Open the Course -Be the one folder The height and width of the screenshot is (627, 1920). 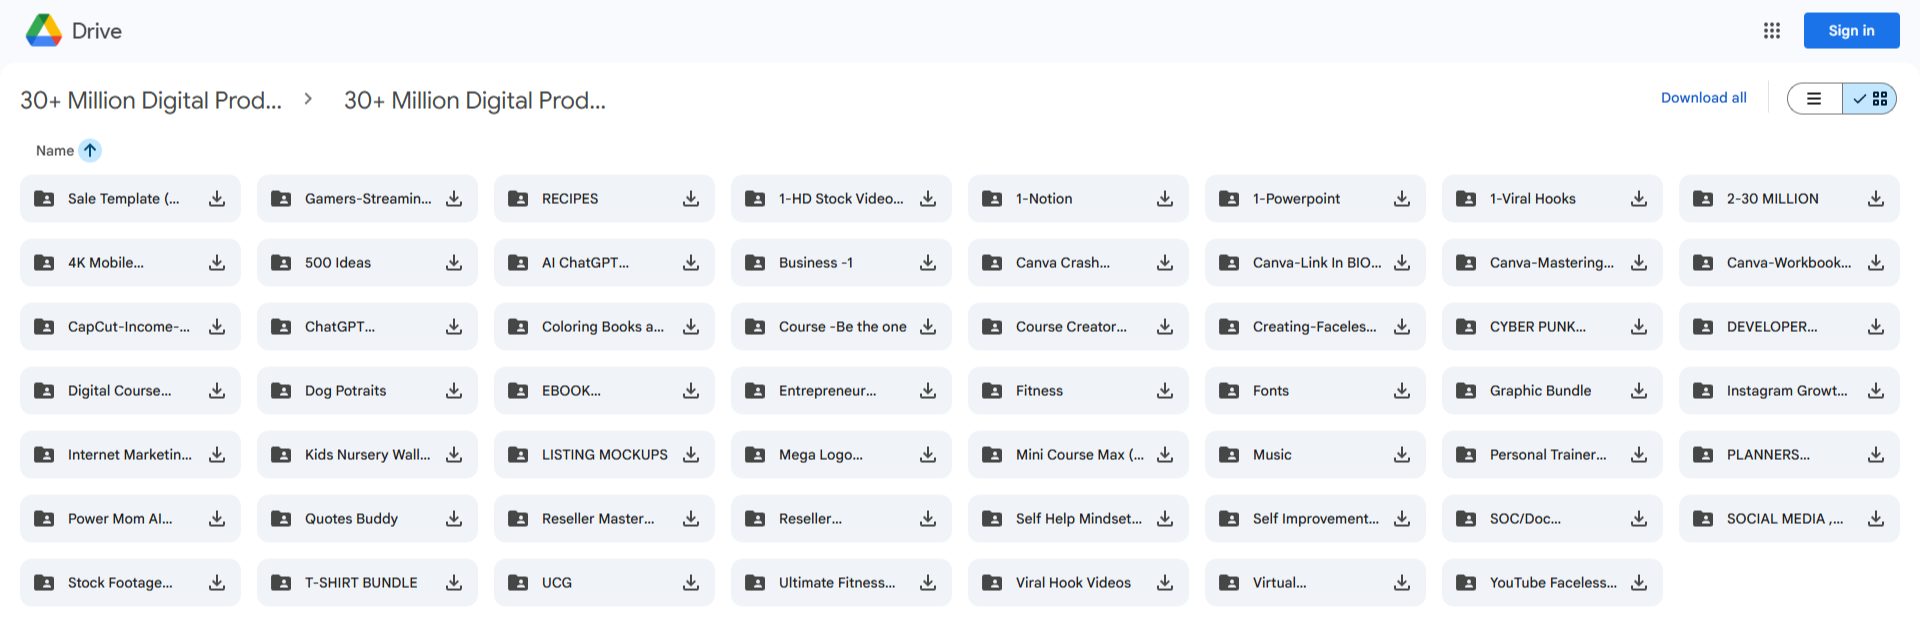841,327
